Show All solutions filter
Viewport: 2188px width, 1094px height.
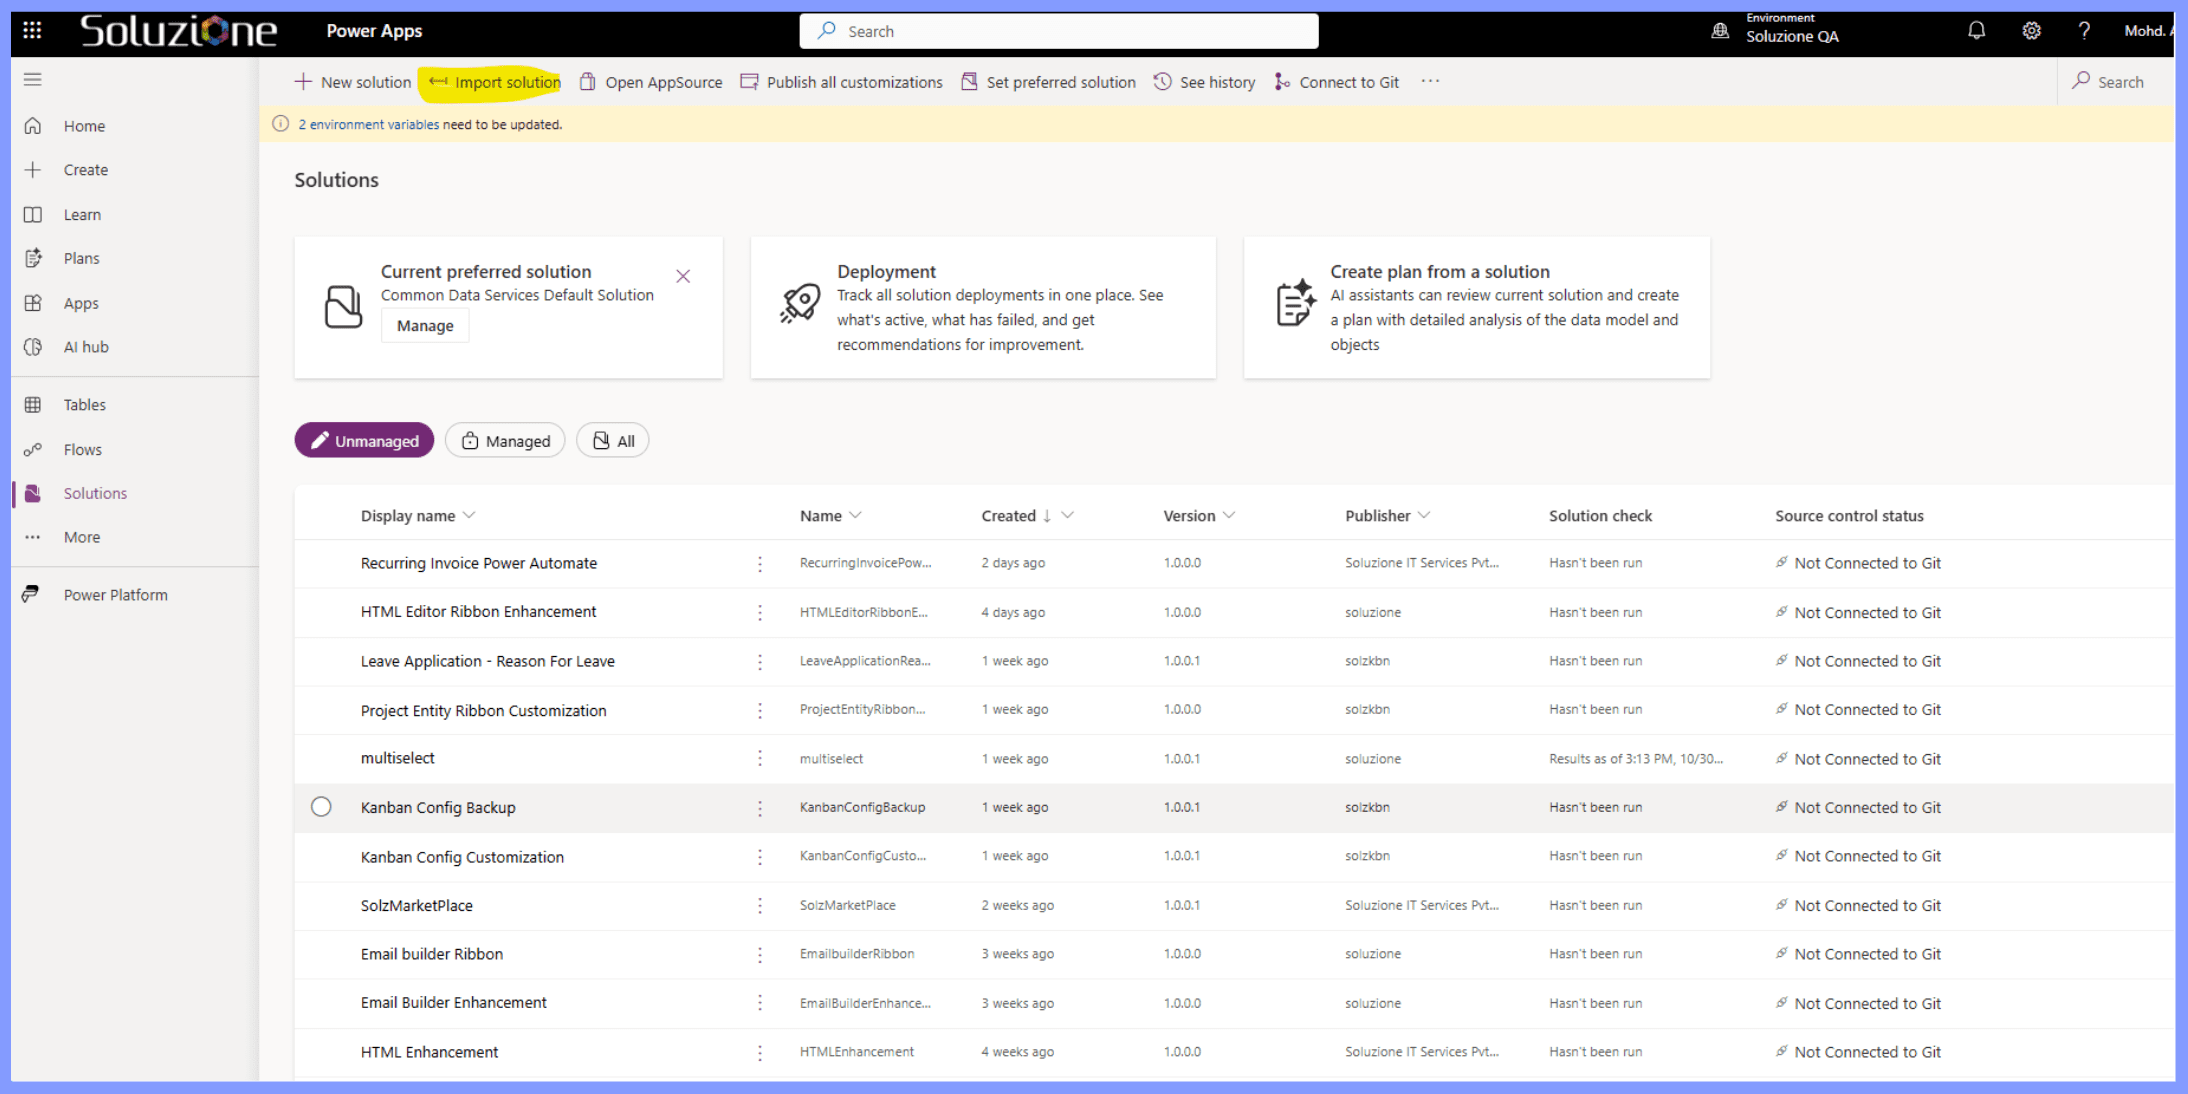(612, 440)
